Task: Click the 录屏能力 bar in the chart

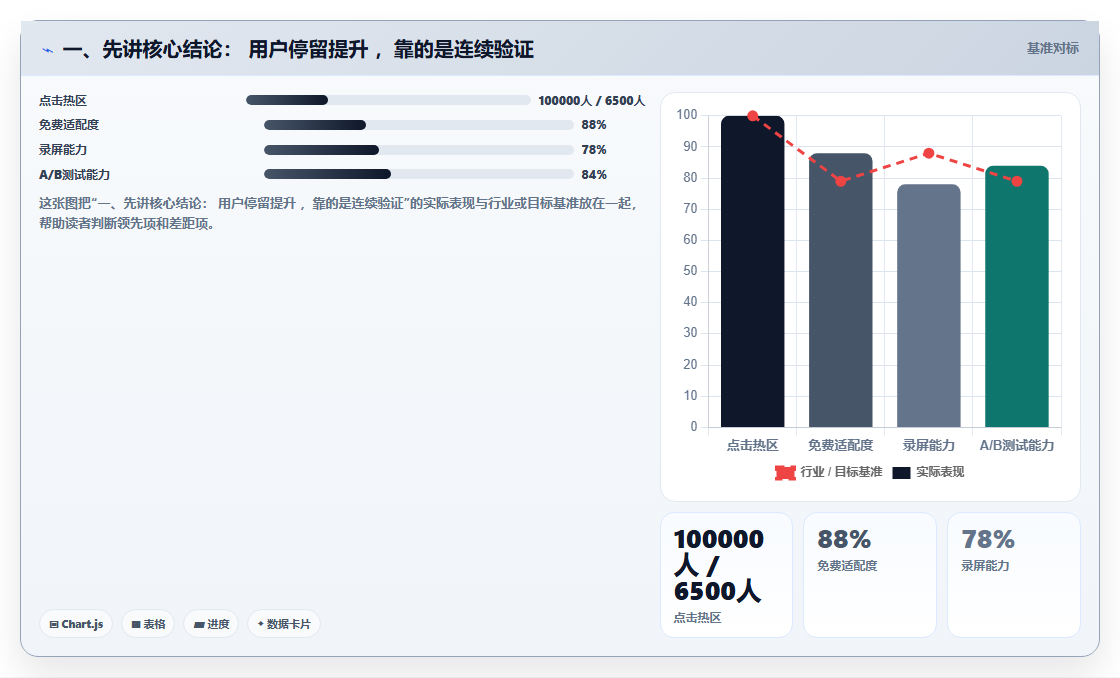Action: click(x=929, y=306)
